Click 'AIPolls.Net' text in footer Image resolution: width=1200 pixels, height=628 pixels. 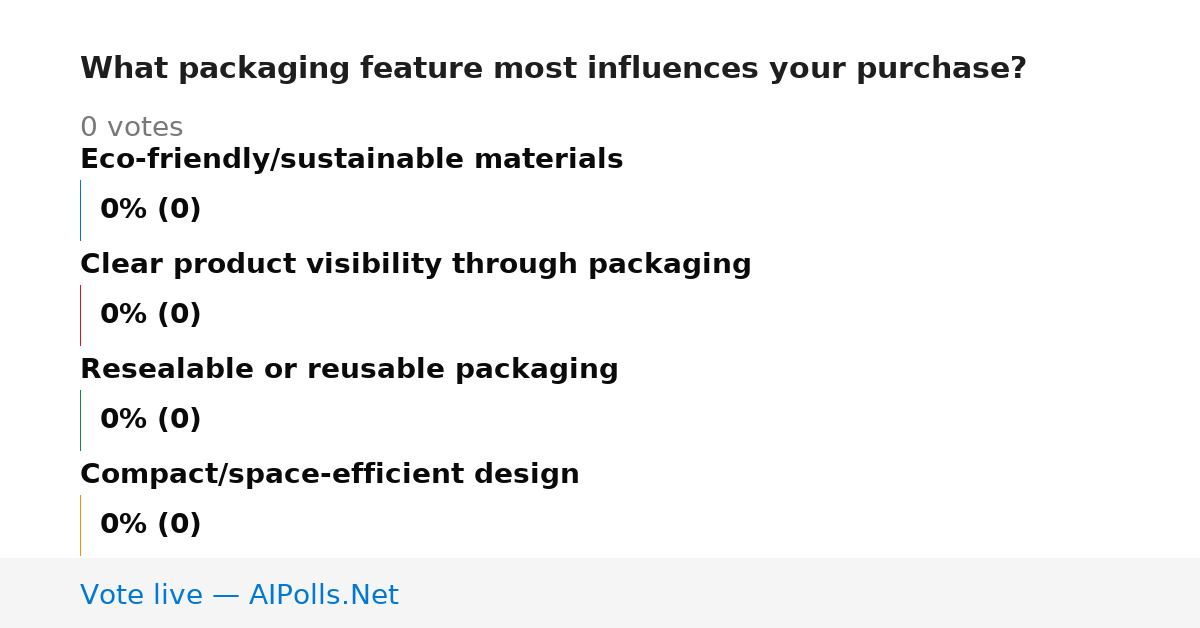323,595
